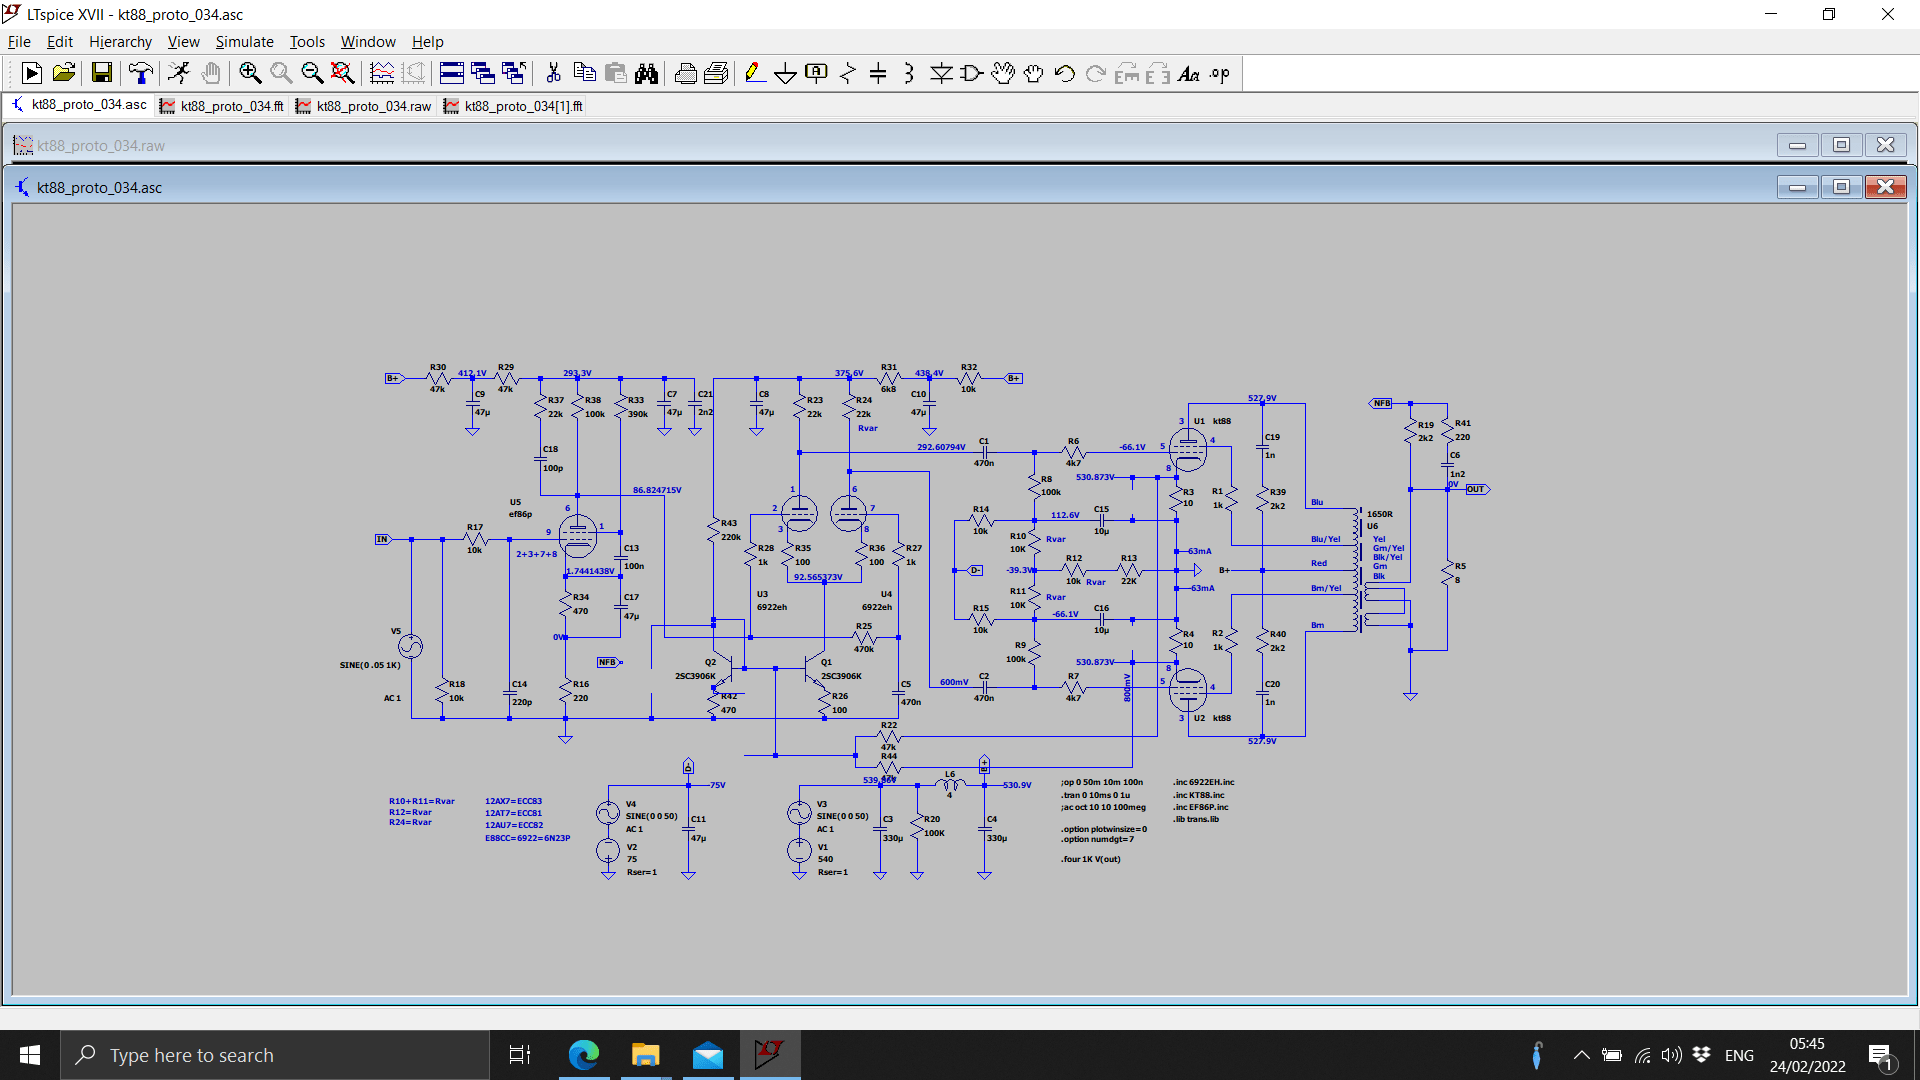This screenshot has height=1080, width=1920.
Task: Open Microsoft Edge from the taskbar
Action: [x=584, y=1055]
